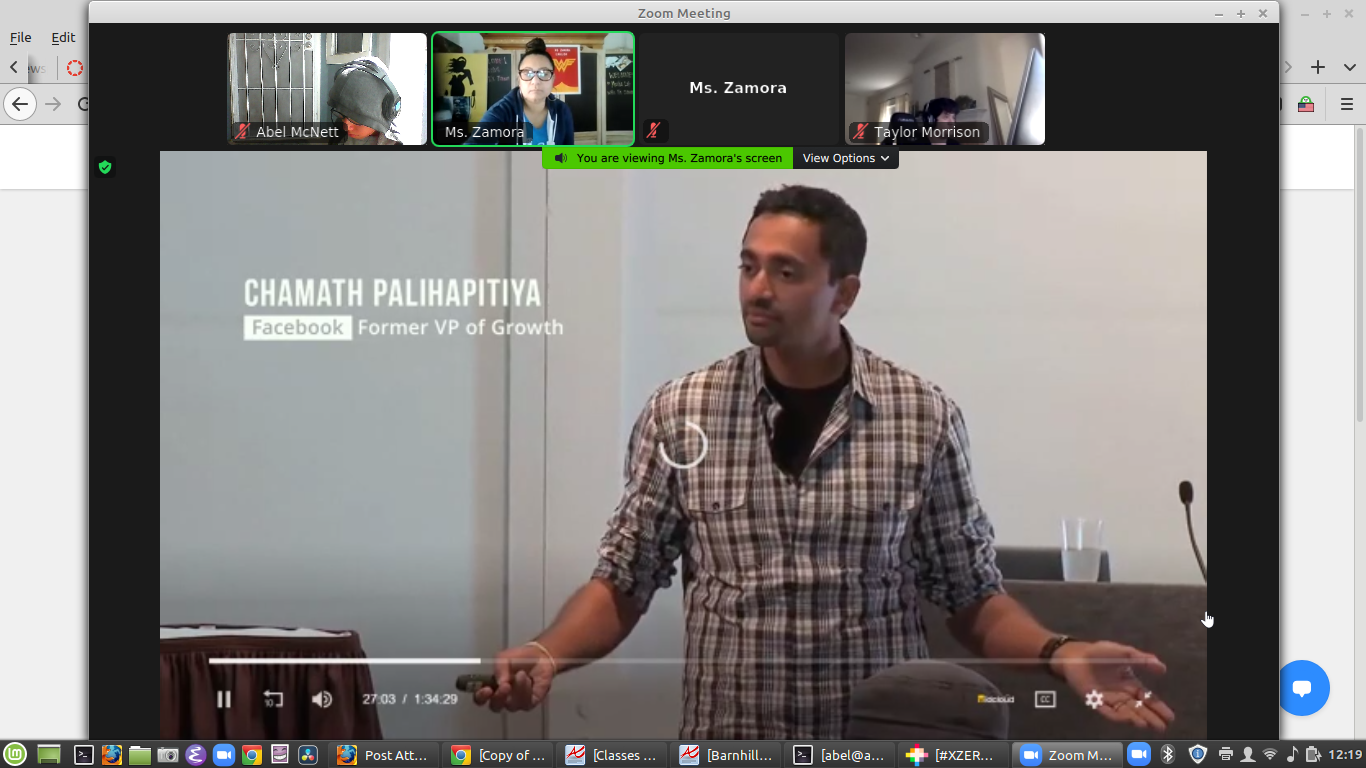Click the blue chat bubble button
Screen dimensions: 1366x768
tap(1302, 688)
